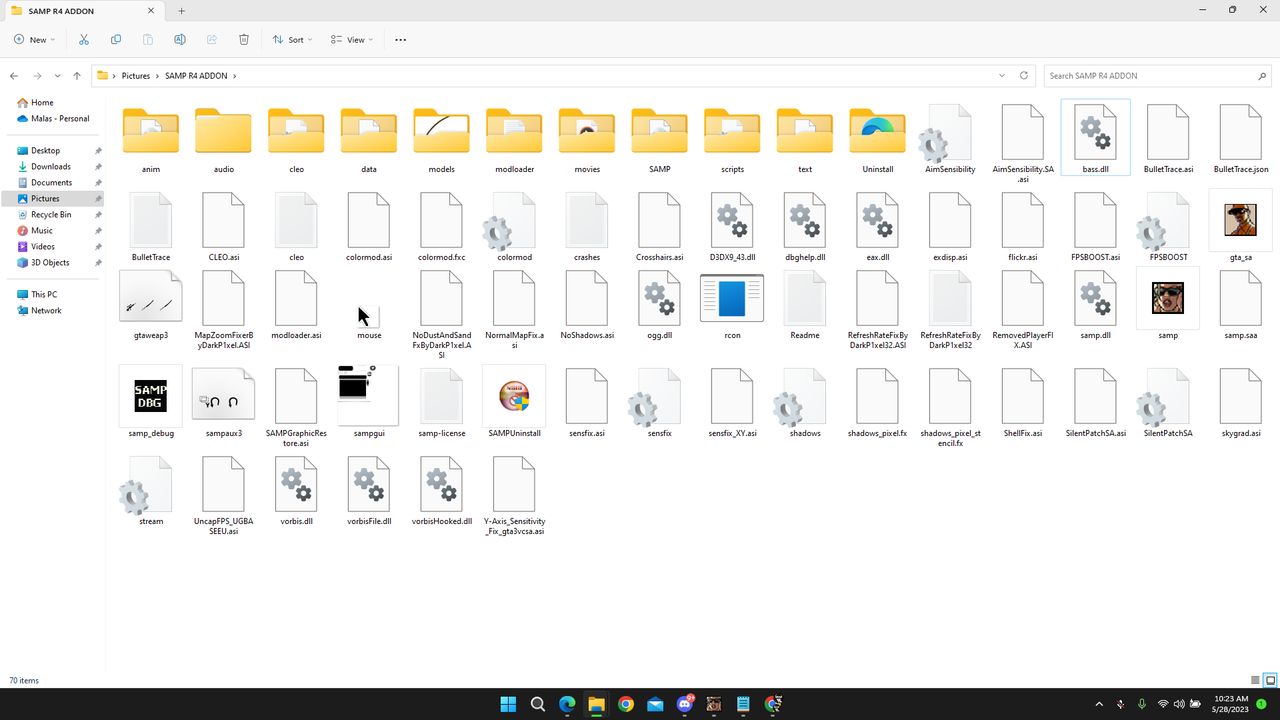Switch to details view layout

point(1256,681)
